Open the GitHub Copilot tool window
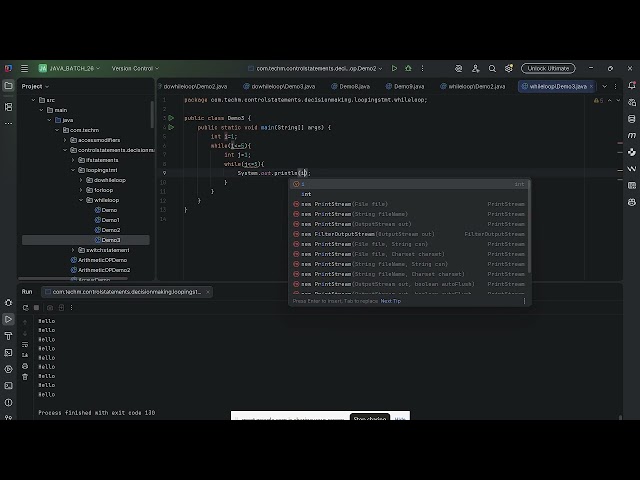The width and height of the screenshot is (640, 480). coord(632,202)
